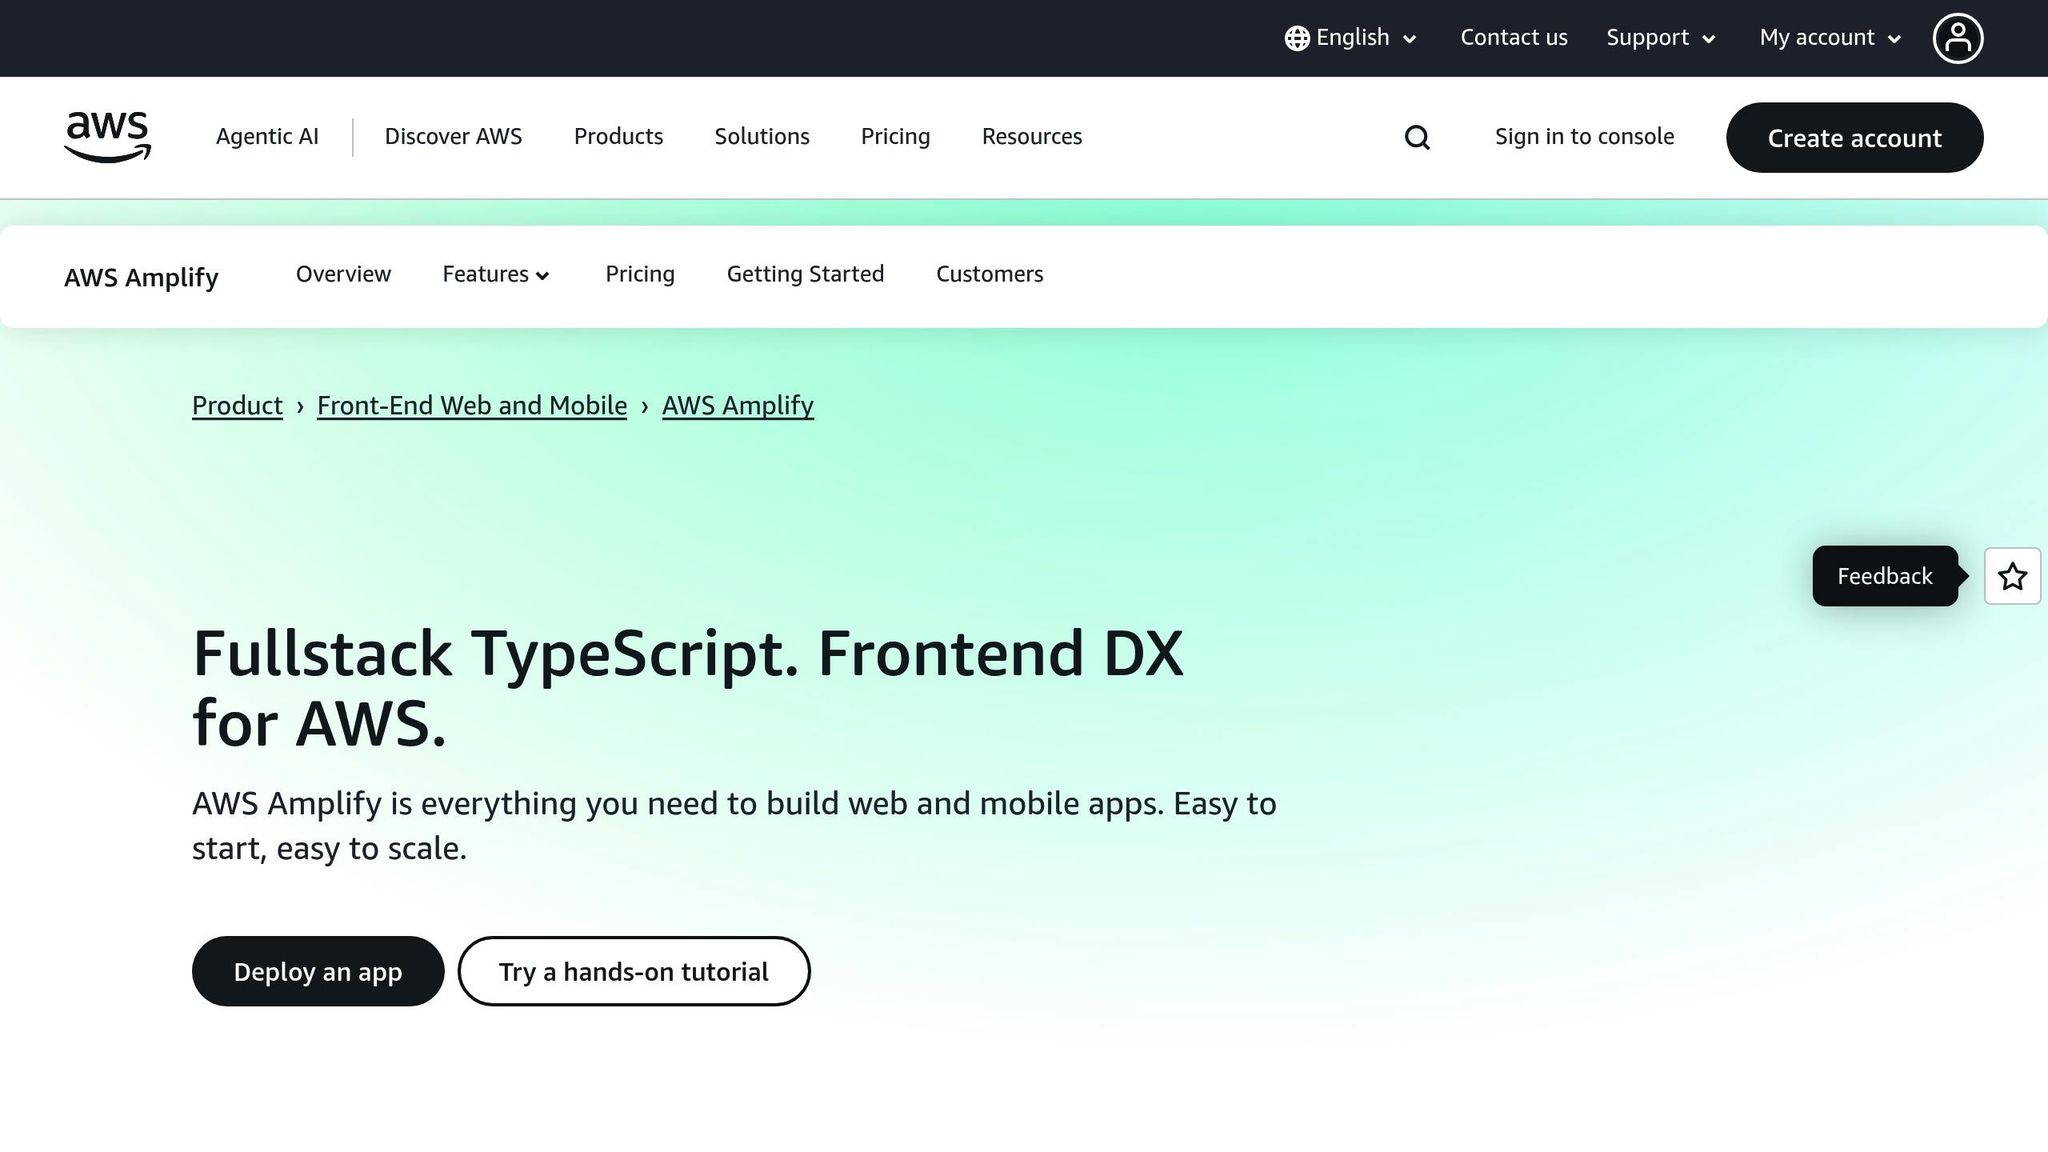Go to the Agentic AI section
Viewport: 2048px width, 1152px height.
267,137
